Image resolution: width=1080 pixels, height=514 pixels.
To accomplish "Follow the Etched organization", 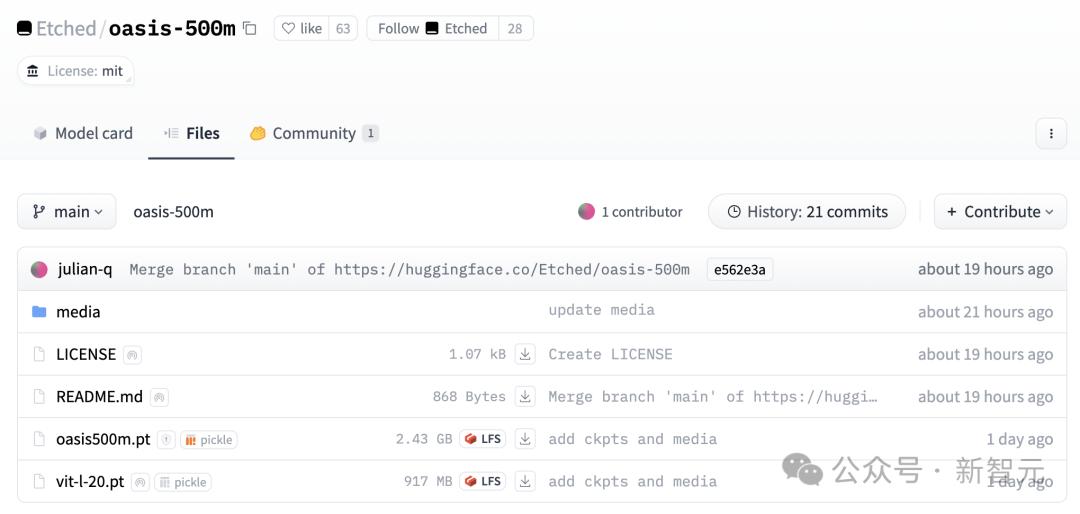I will (431, 29).
